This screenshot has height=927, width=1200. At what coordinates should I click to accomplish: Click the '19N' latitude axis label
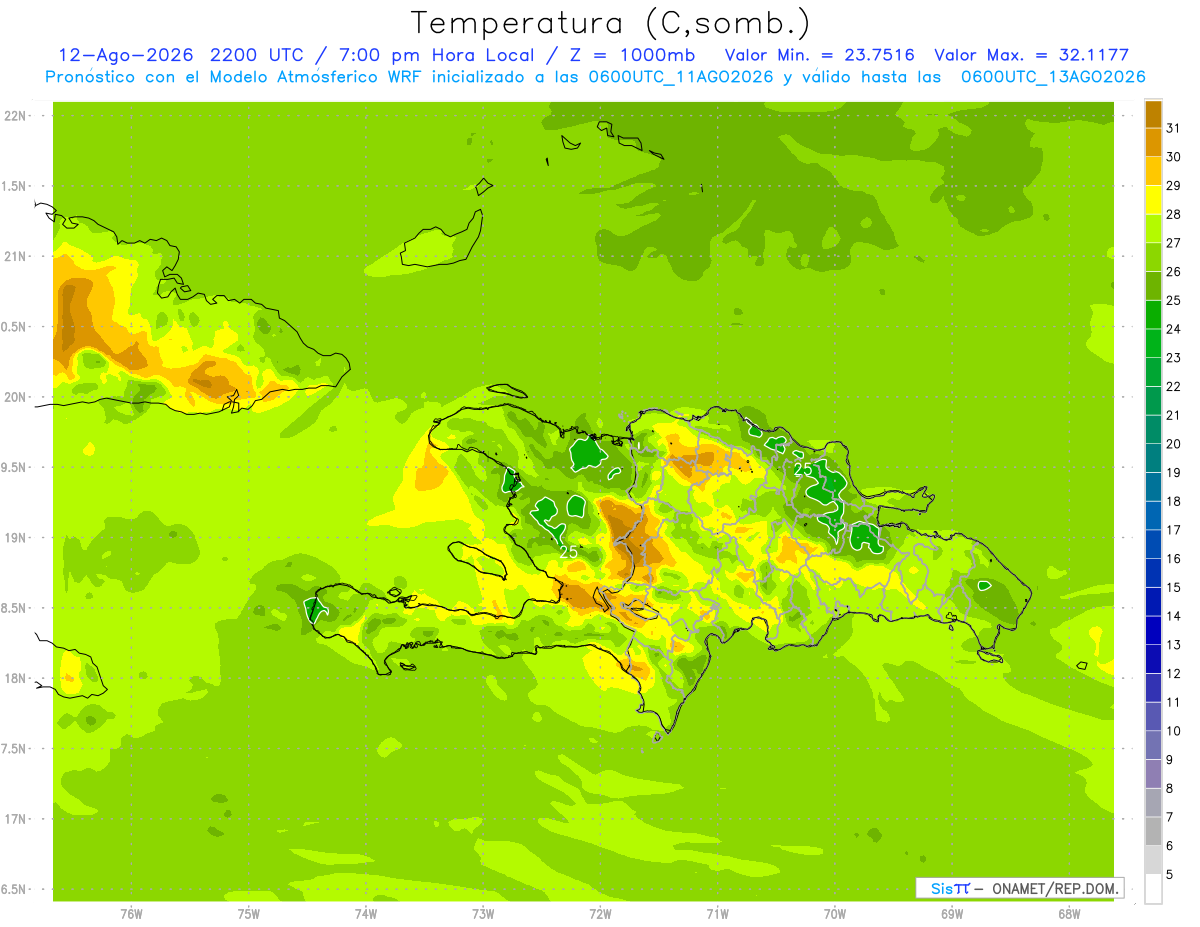tap(15, 537)
